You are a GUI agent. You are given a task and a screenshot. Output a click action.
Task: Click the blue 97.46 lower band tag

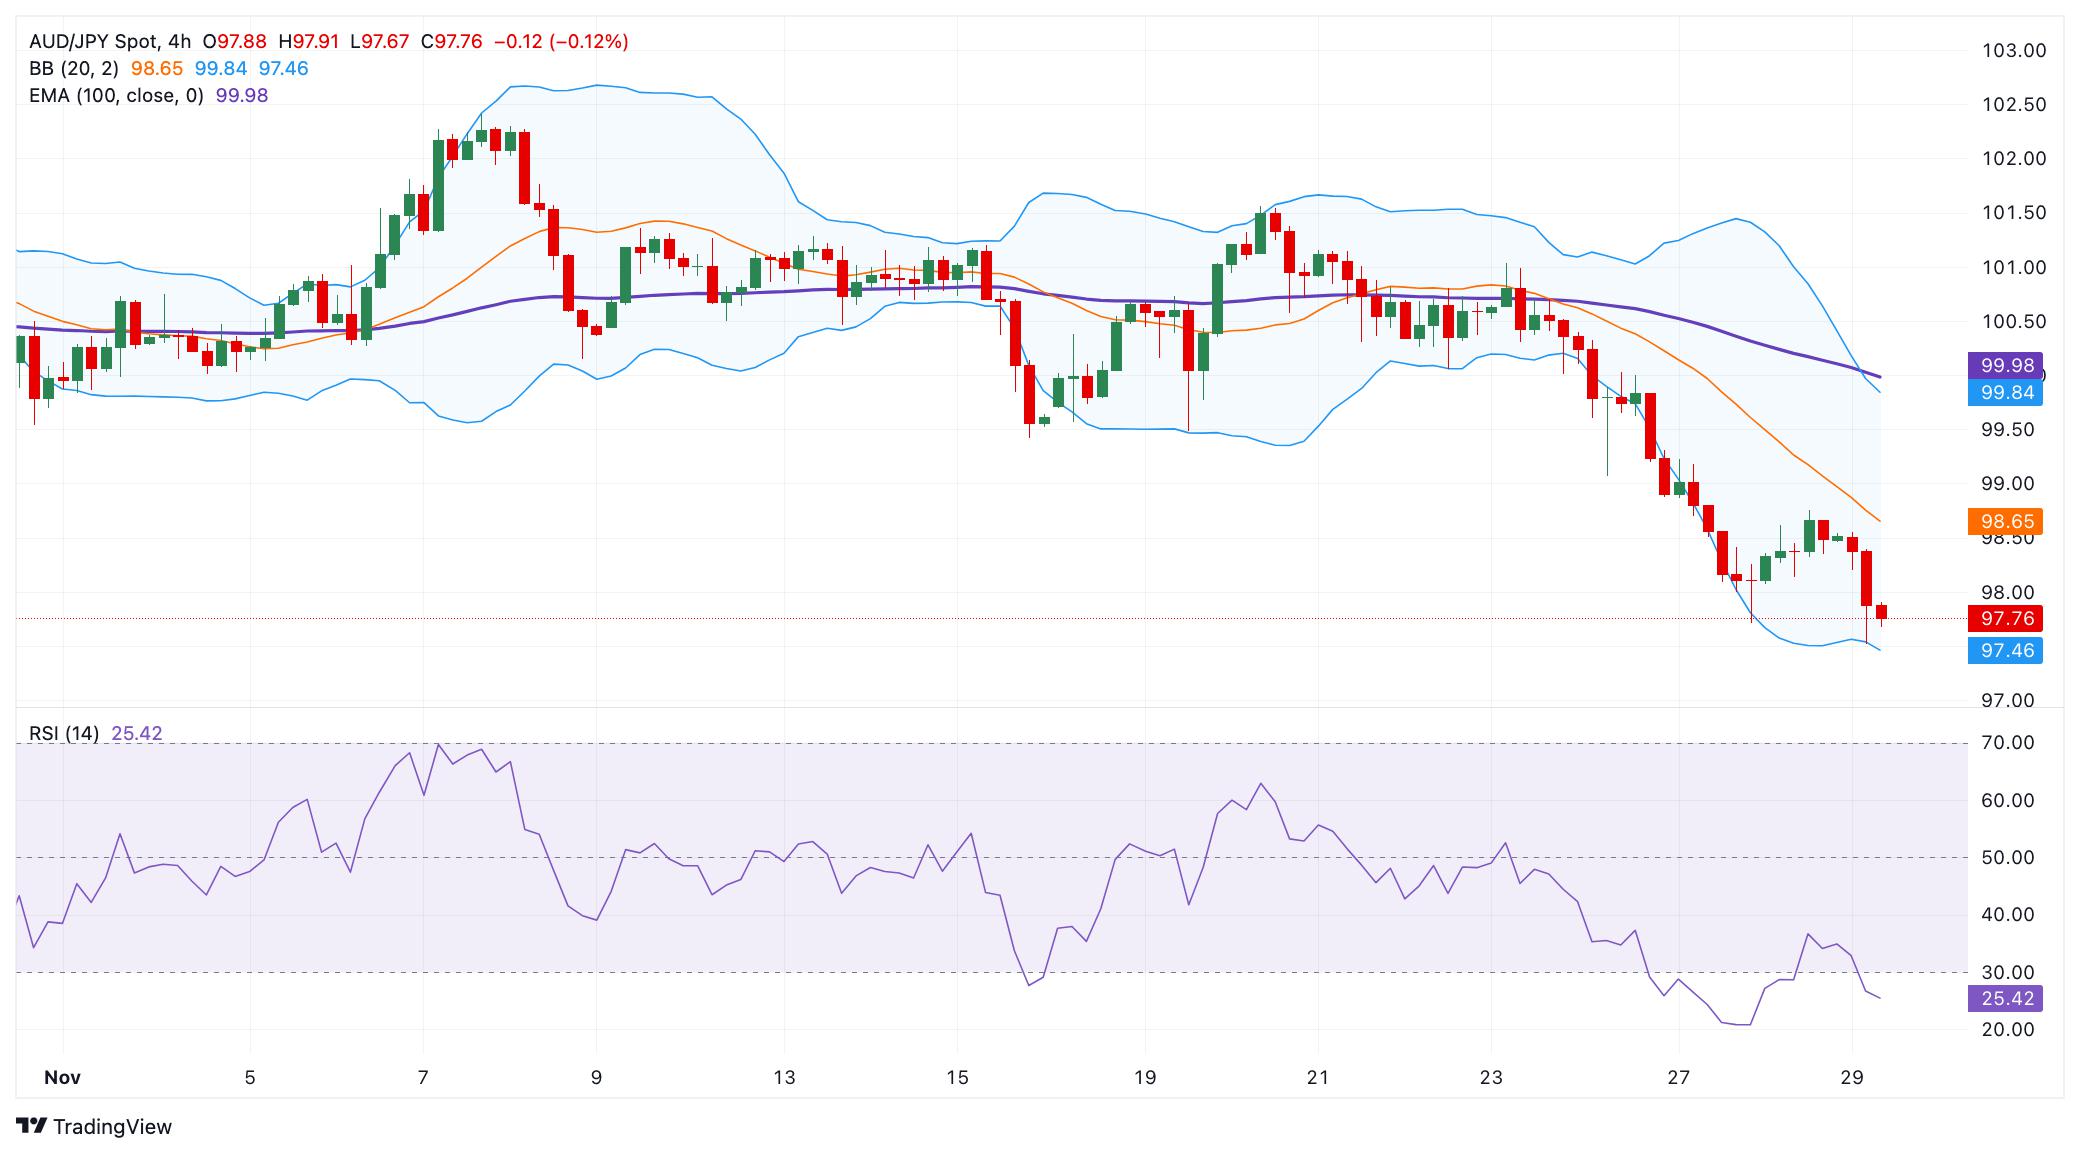tap(2007, 651)
